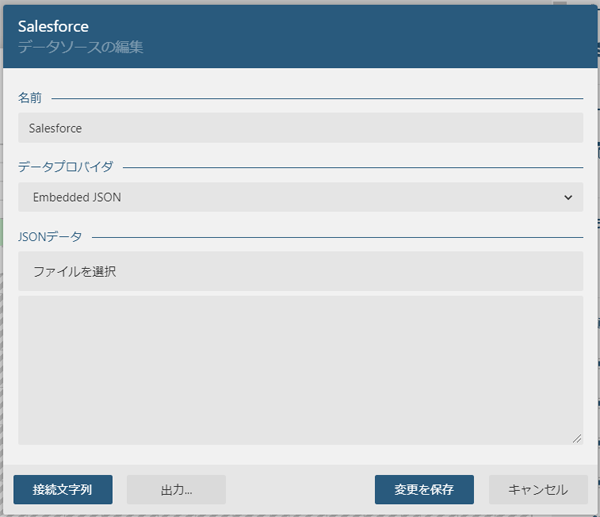
Task: Click the 出力... button
Action: click(x=176, y=489)
